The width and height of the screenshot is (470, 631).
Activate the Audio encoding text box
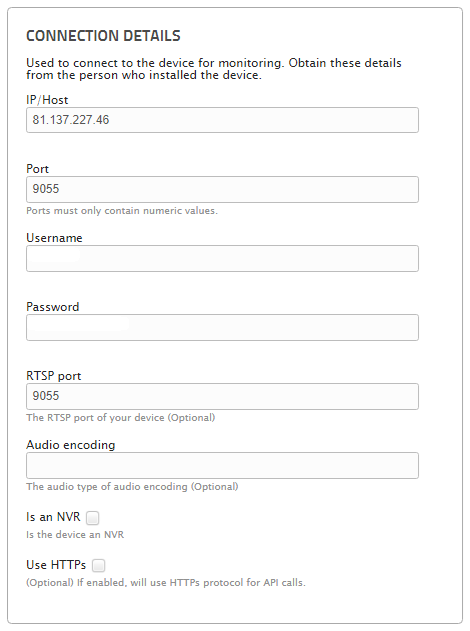coord(222,465)
